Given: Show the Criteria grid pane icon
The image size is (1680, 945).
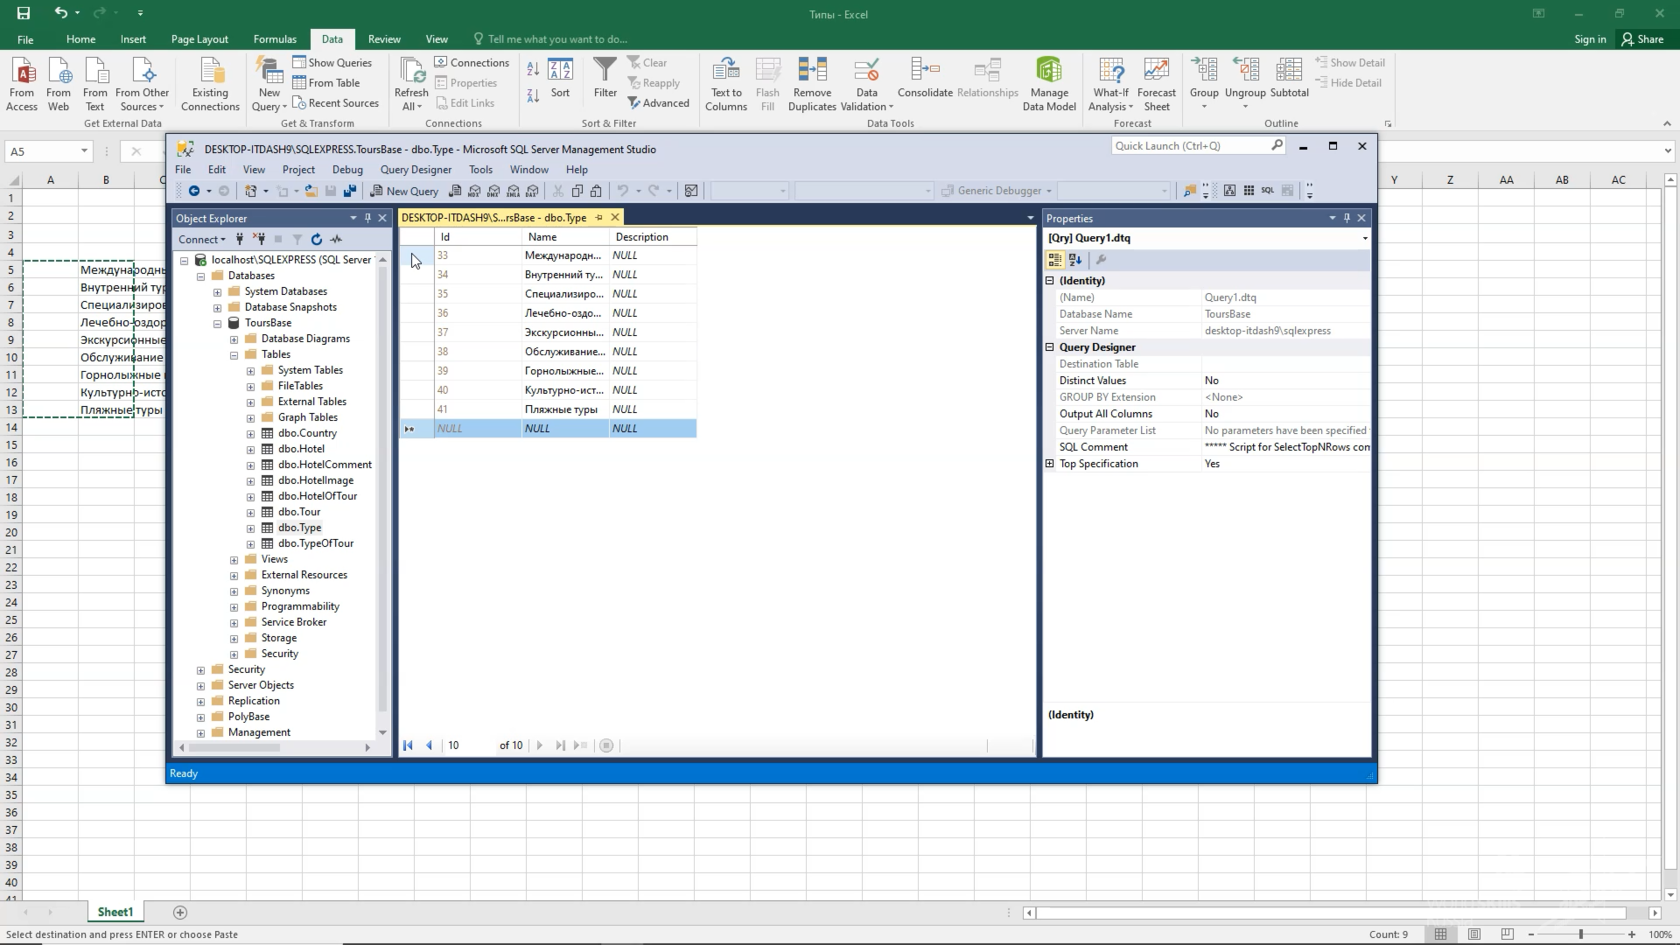Looking at the screenshot, I should tap(1248, 191).
